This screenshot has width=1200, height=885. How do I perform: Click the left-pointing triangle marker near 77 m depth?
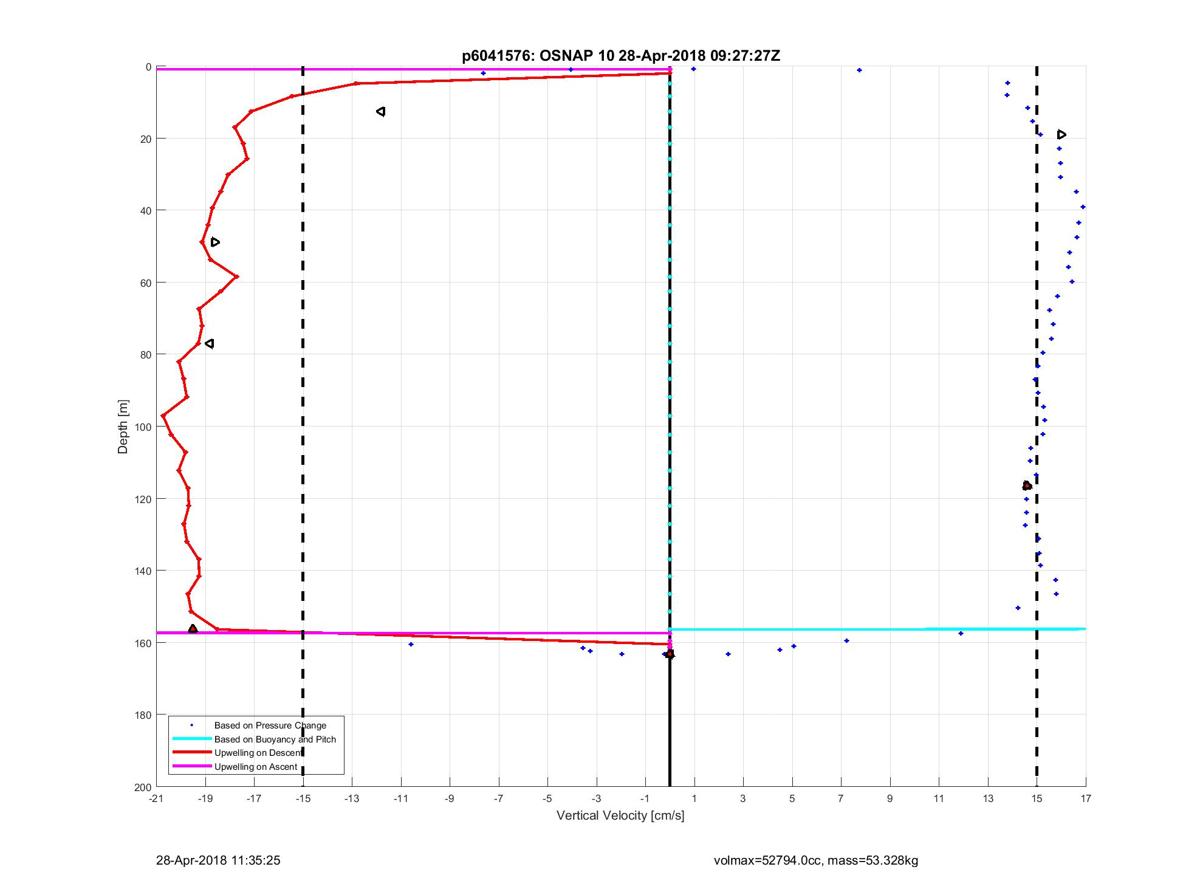pos(209,344)
